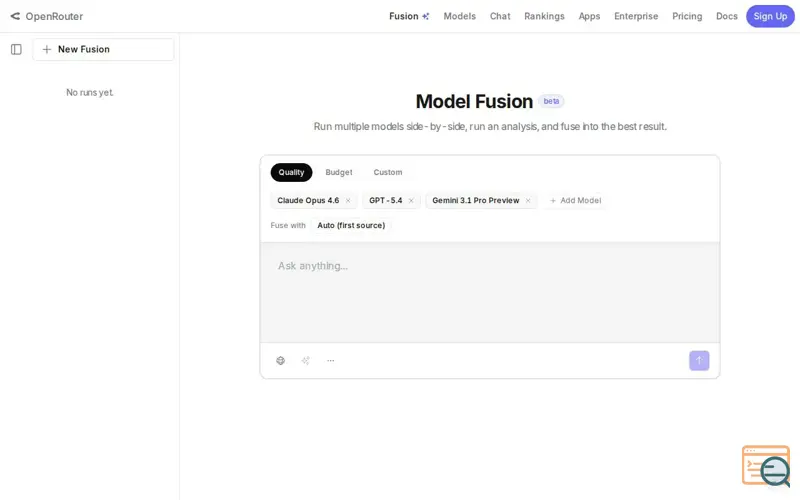
Task: Toggle the sidebar panel icon
Action: click(x=16, y=49)
